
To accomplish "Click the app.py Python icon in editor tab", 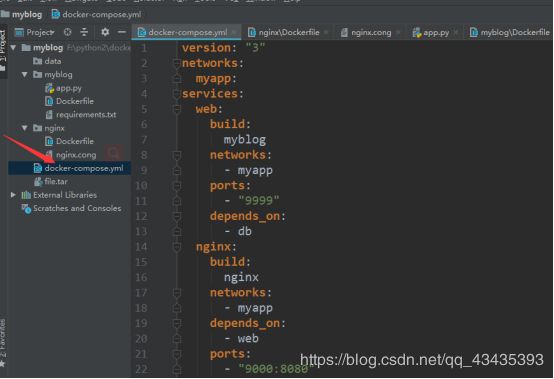I will (x=417, y=32).
